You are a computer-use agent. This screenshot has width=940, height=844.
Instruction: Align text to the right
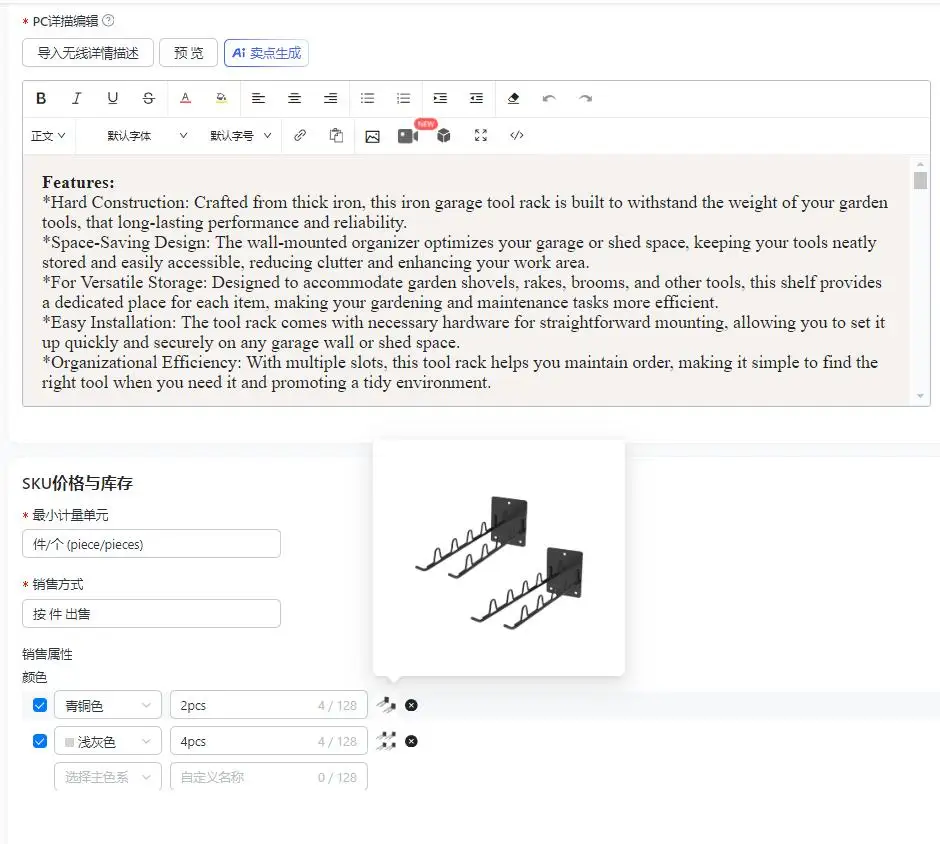pyautogui.click(x=330, y=98)
